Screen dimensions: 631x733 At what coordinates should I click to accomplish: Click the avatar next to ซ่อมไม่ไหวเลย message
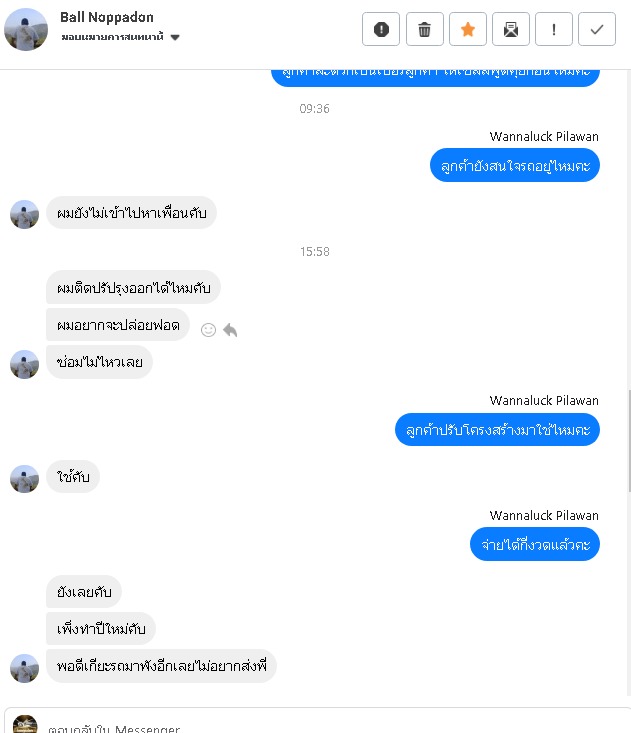click(x=24, y=364)
